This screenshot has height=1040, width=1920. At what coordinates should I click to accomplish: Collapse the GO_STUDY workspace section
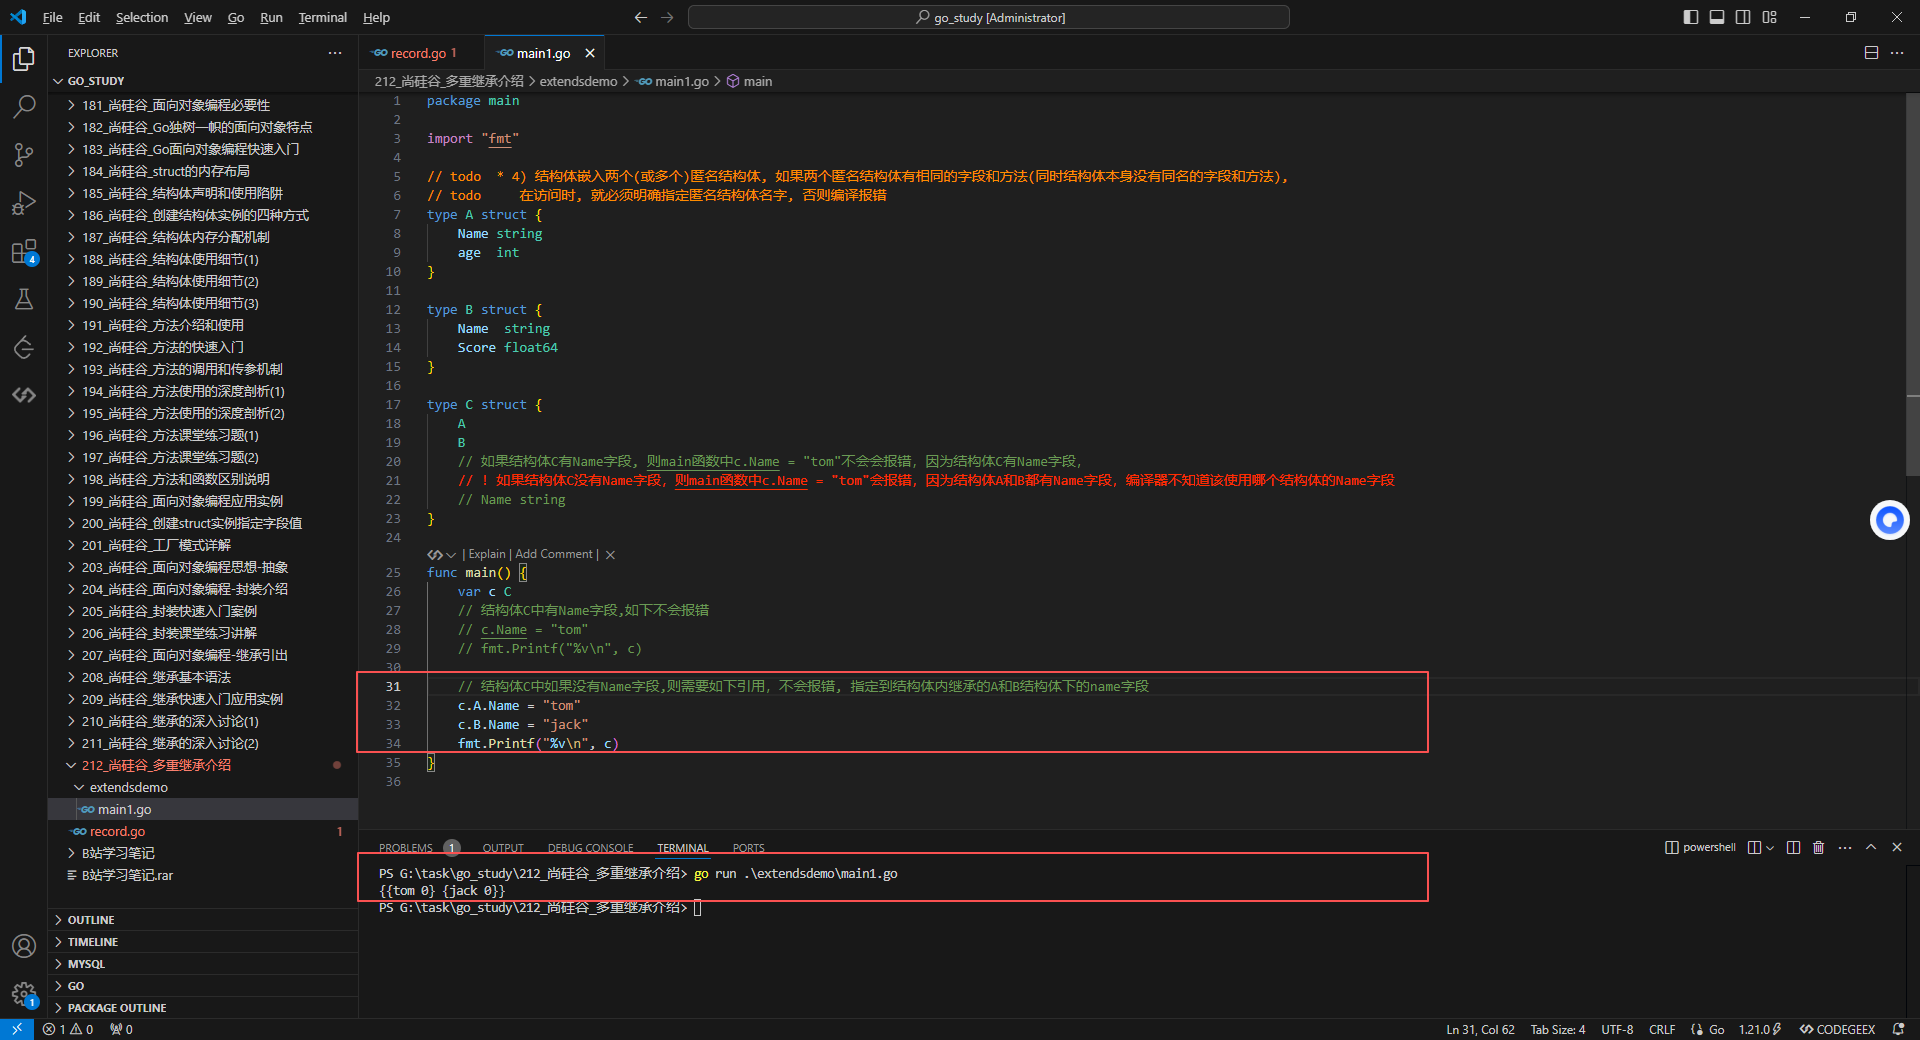[203, 81]
